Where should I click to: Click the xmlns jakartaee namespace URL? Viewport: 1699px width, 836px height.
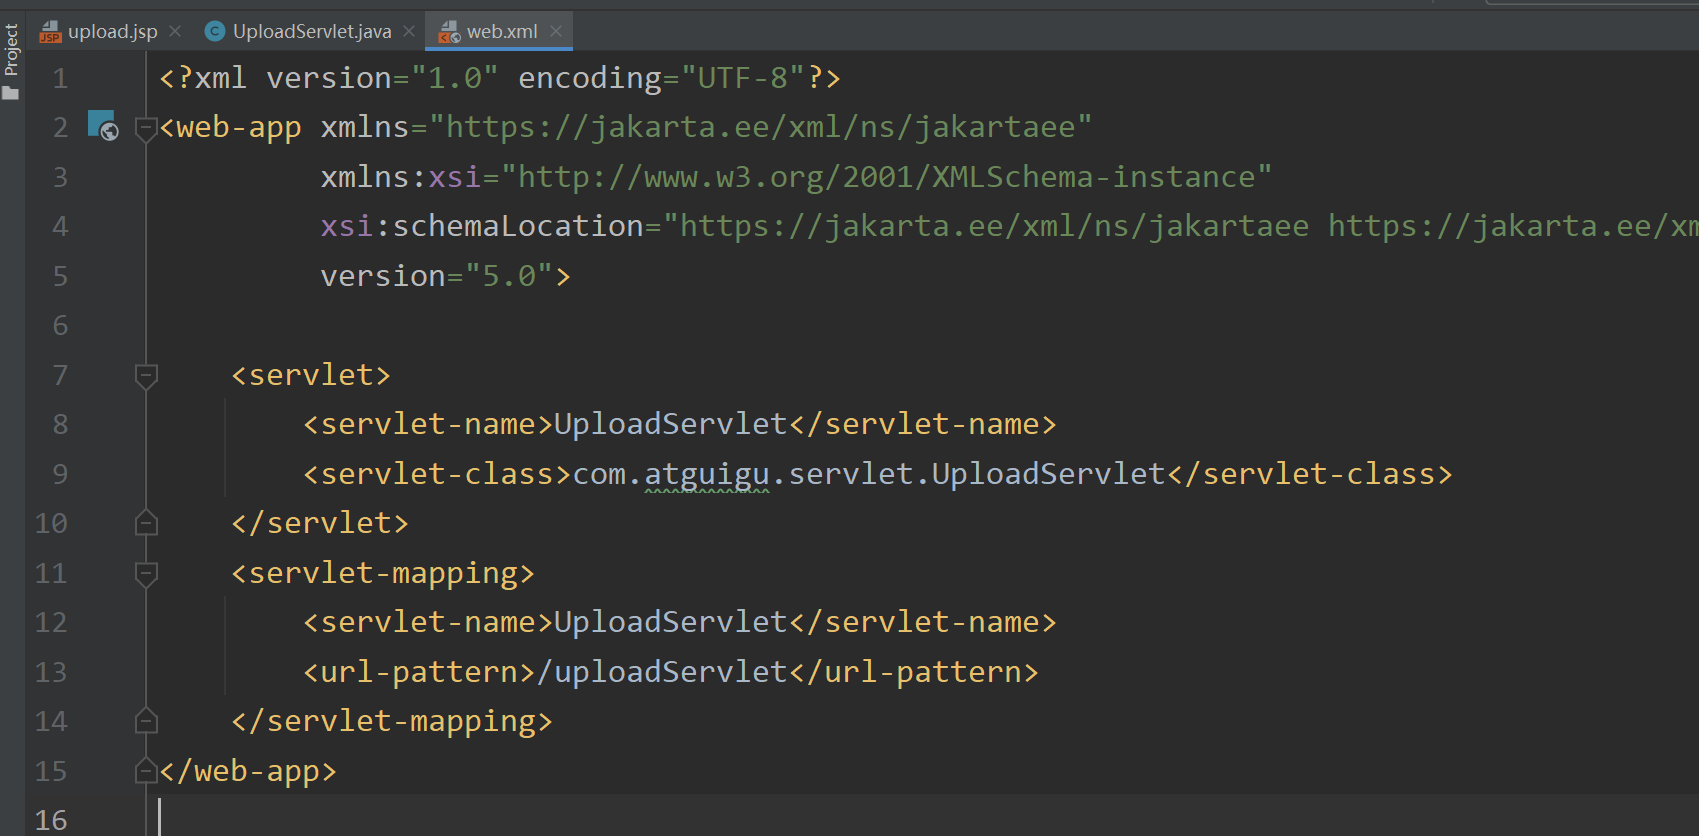point(760,127)
